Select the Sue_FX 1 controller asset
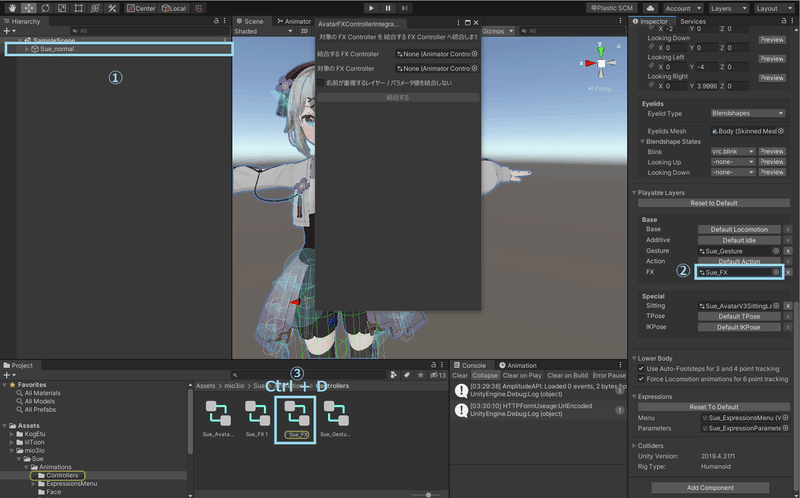Image resolution: width=800 pixels, height=498 pixels. [x=257, y=419]
